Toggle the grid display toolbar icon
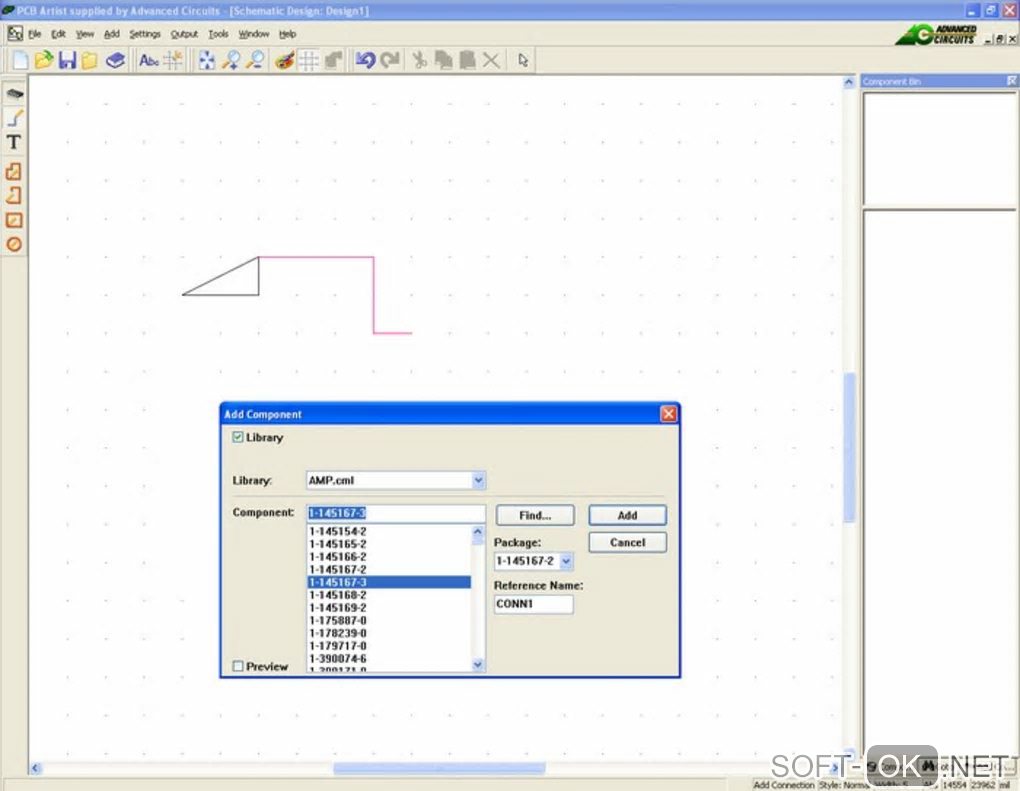Viewport: 1020px width, 791px height. 309,61
